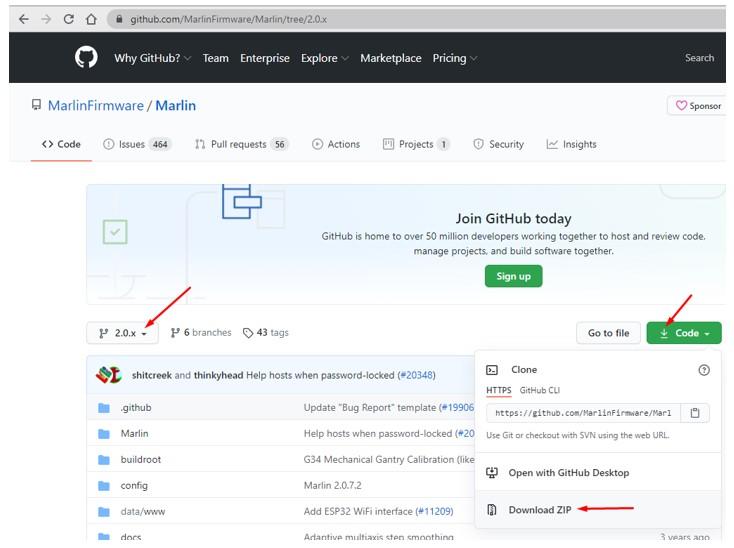
Task: Click the Go to file button
Action: pyautogui.click(x=608, y=333)
